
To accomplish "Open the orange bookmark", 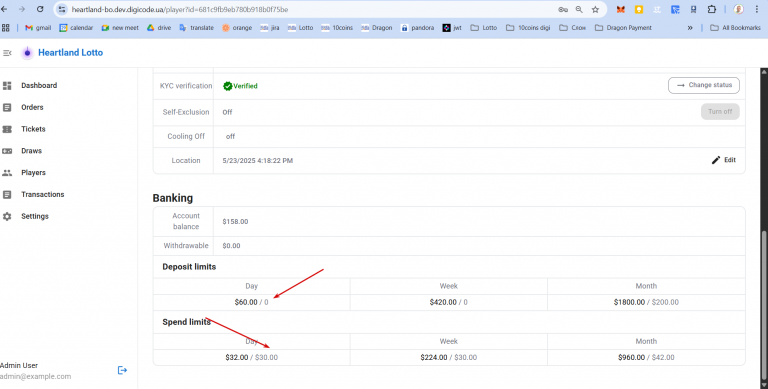I will tap(237, 28).
